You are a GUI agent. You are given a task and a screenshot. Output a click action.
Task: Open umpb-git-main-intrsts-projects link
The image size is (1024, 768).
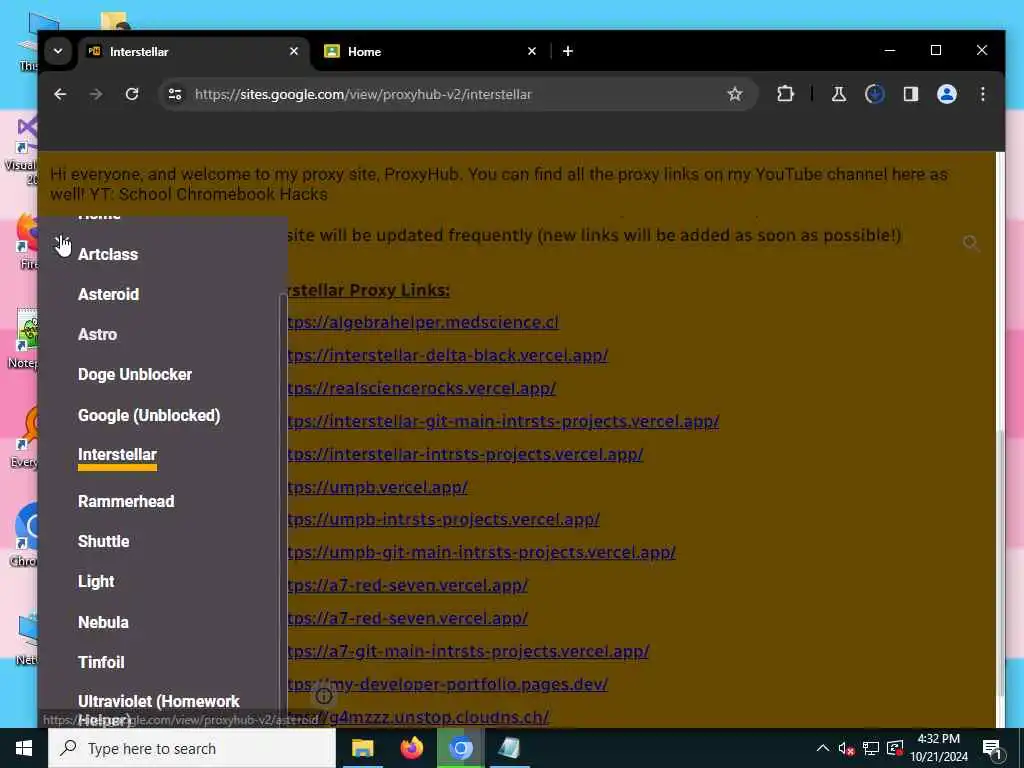coord(482,552)
